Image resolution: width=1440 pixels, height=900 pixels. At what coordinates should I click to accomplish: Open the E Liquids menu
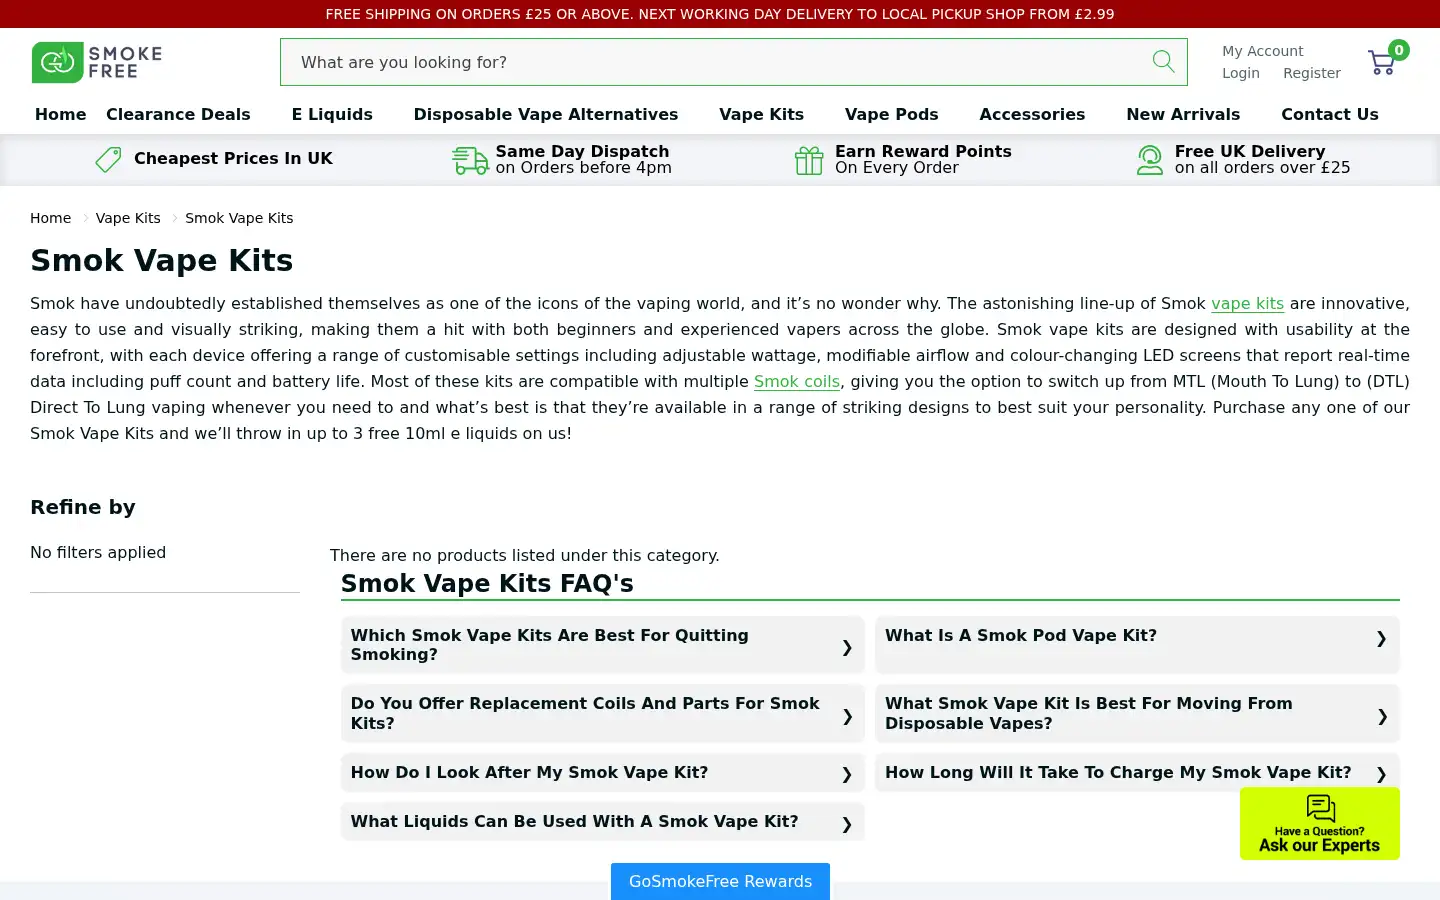(x=332, y=114)
